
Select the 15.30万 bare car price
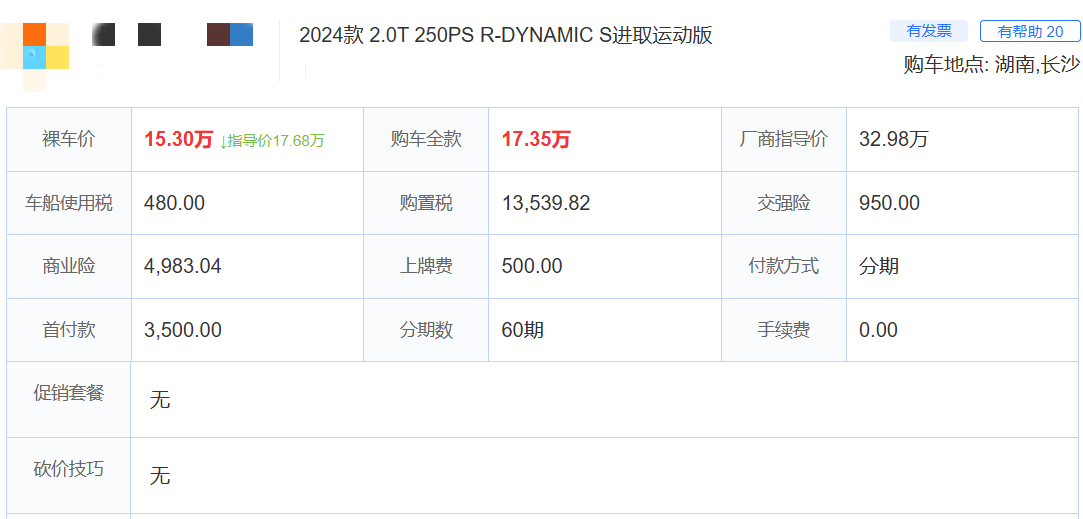178,140
